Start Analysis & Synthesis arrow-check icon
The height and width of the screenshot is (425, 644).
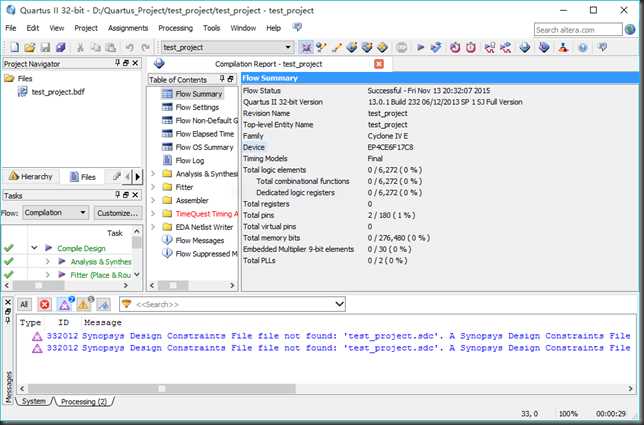(436, 47)
